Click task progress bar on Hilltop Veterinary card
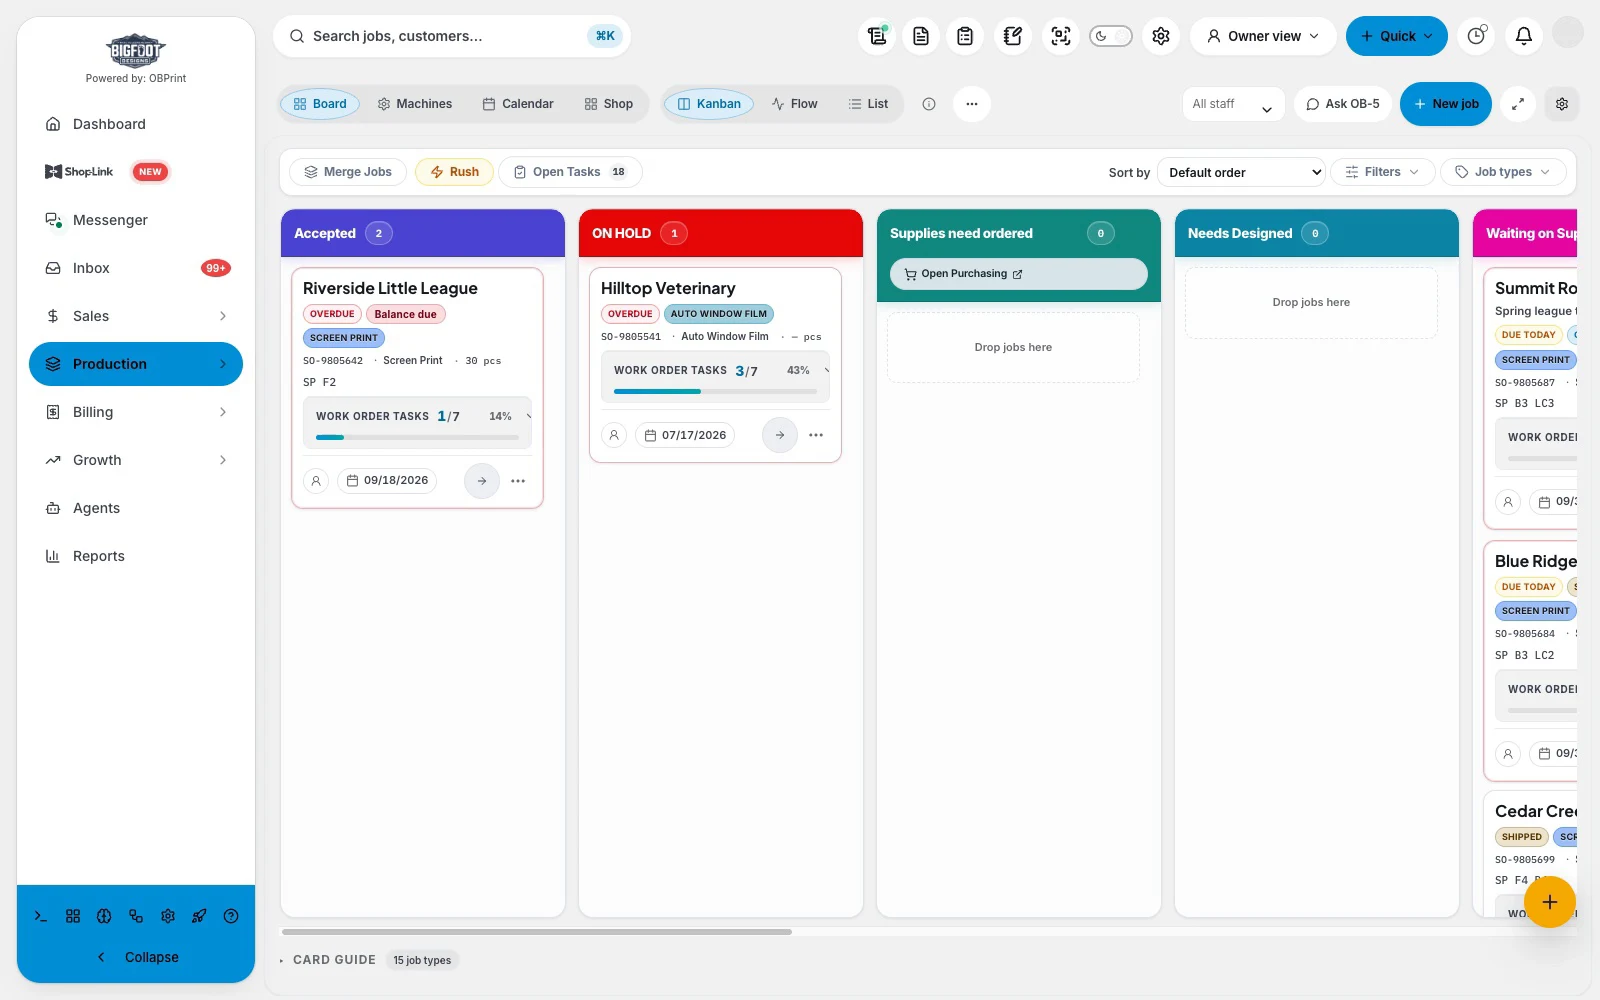Viewport: 1600px width, 1000px height. 715,391
